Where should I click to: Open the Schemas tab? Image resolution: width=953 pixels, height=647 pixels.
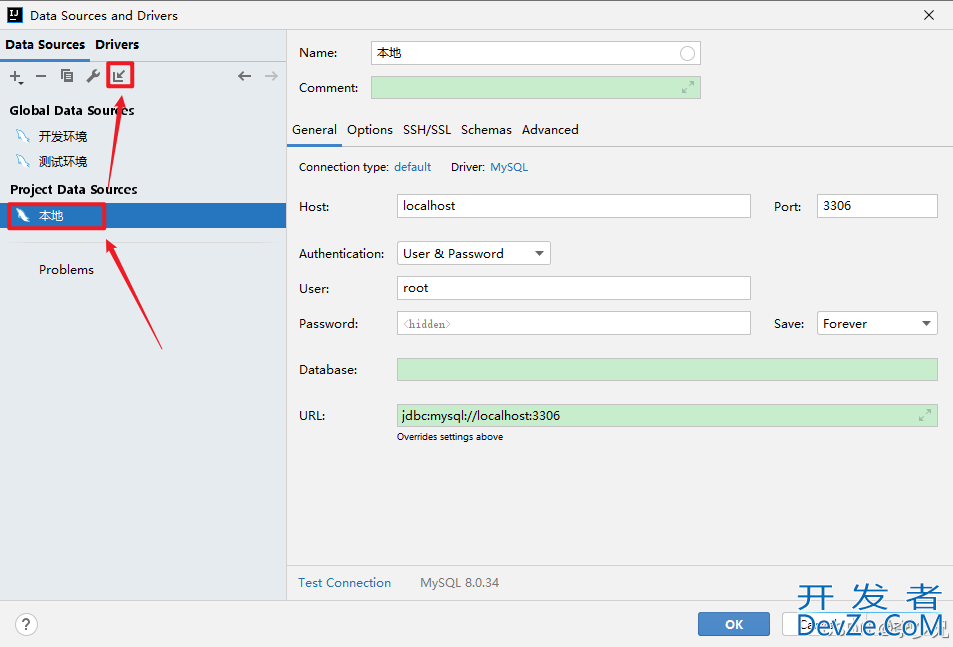[x=486, y=130]
